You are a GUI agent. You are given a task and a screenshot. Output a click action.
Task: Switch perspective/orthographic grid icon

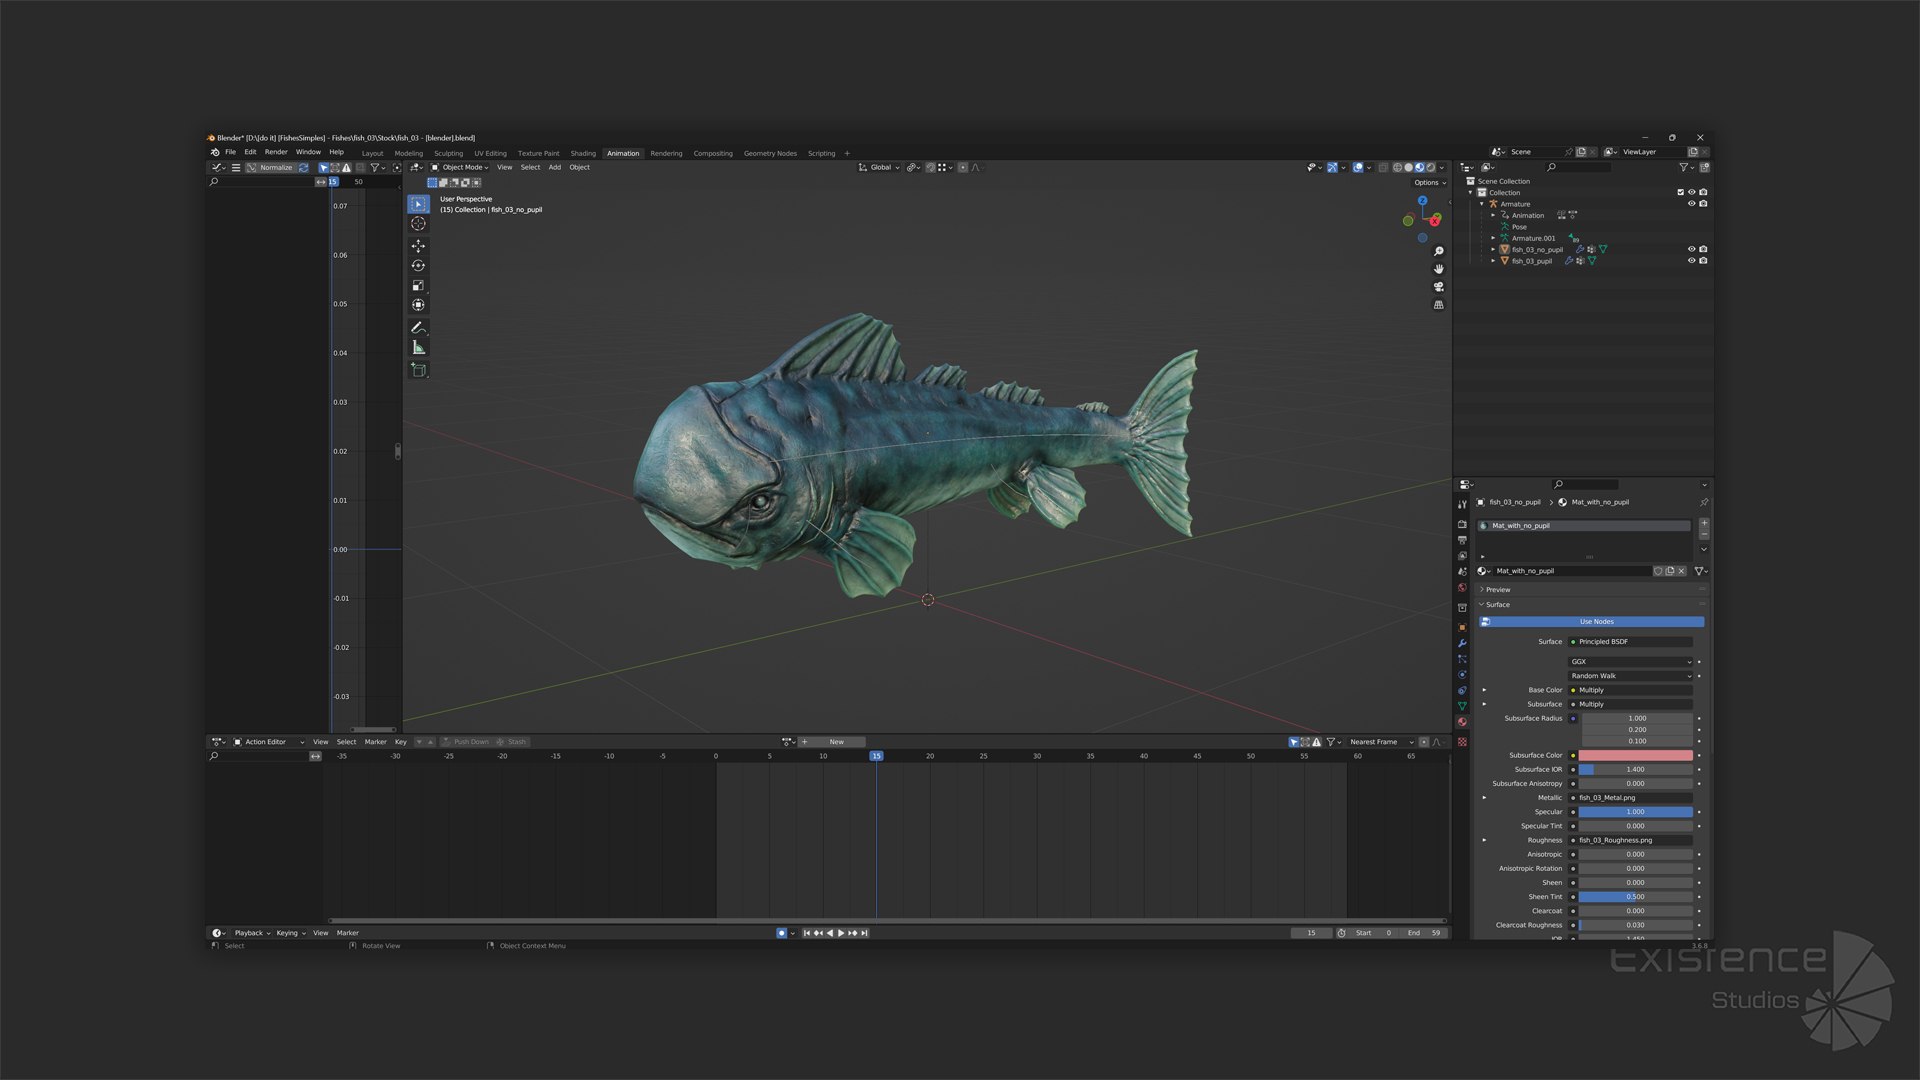[x=1439, y=305]
